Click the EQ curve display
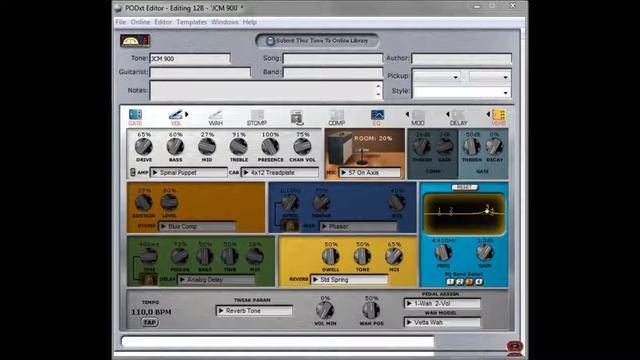 (x=464, y=213)
